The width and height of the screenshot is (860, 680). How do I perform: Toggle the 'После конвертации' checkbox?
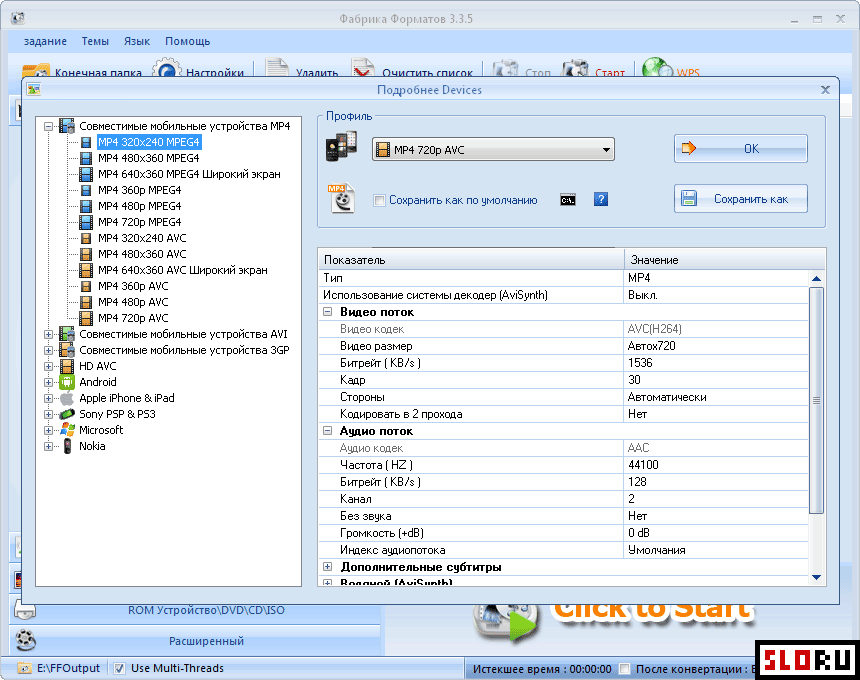tap(624, 669)
